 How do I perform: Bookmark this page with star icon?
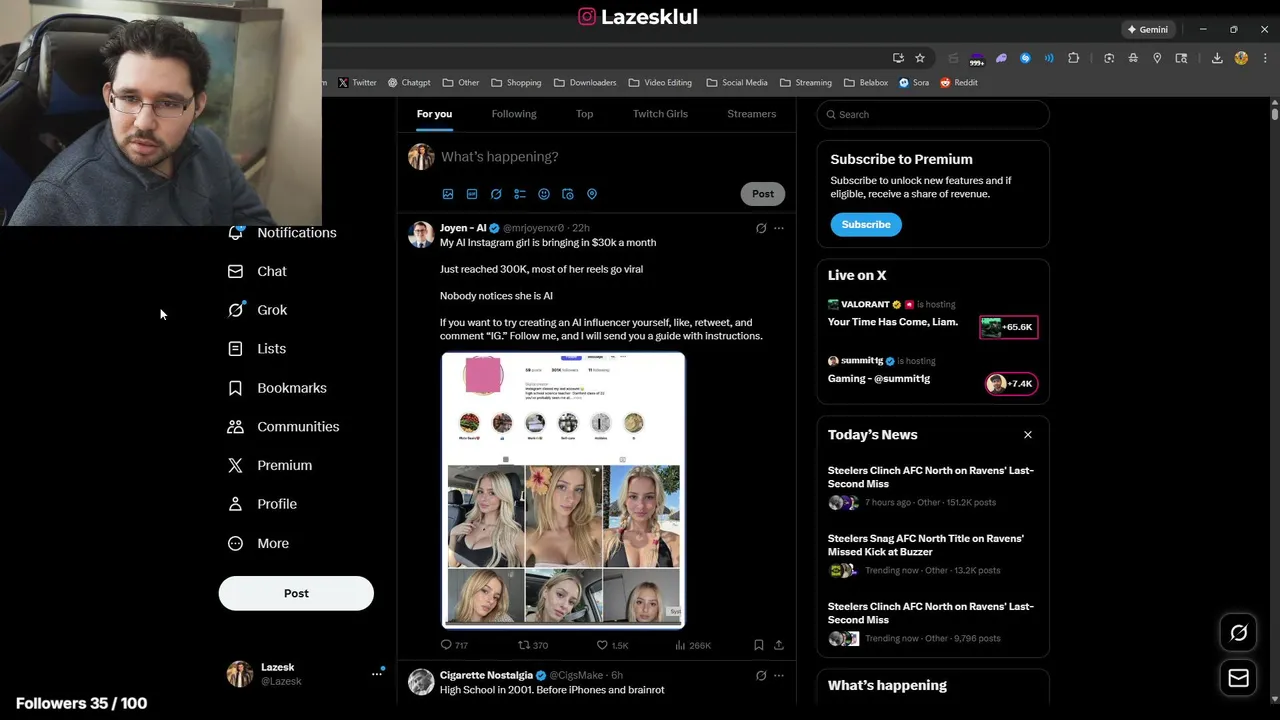pyautogui.click(x=920, y=58)
